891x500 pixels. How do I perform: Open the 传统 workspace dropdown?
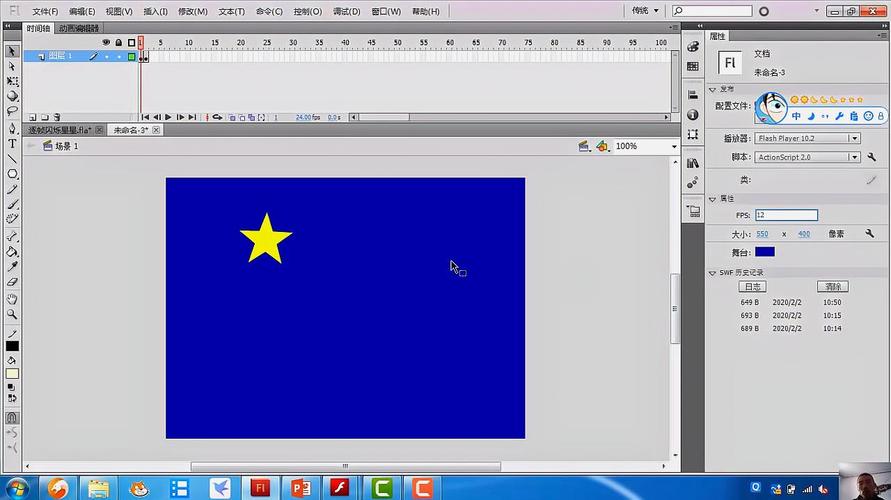(645, 10)
